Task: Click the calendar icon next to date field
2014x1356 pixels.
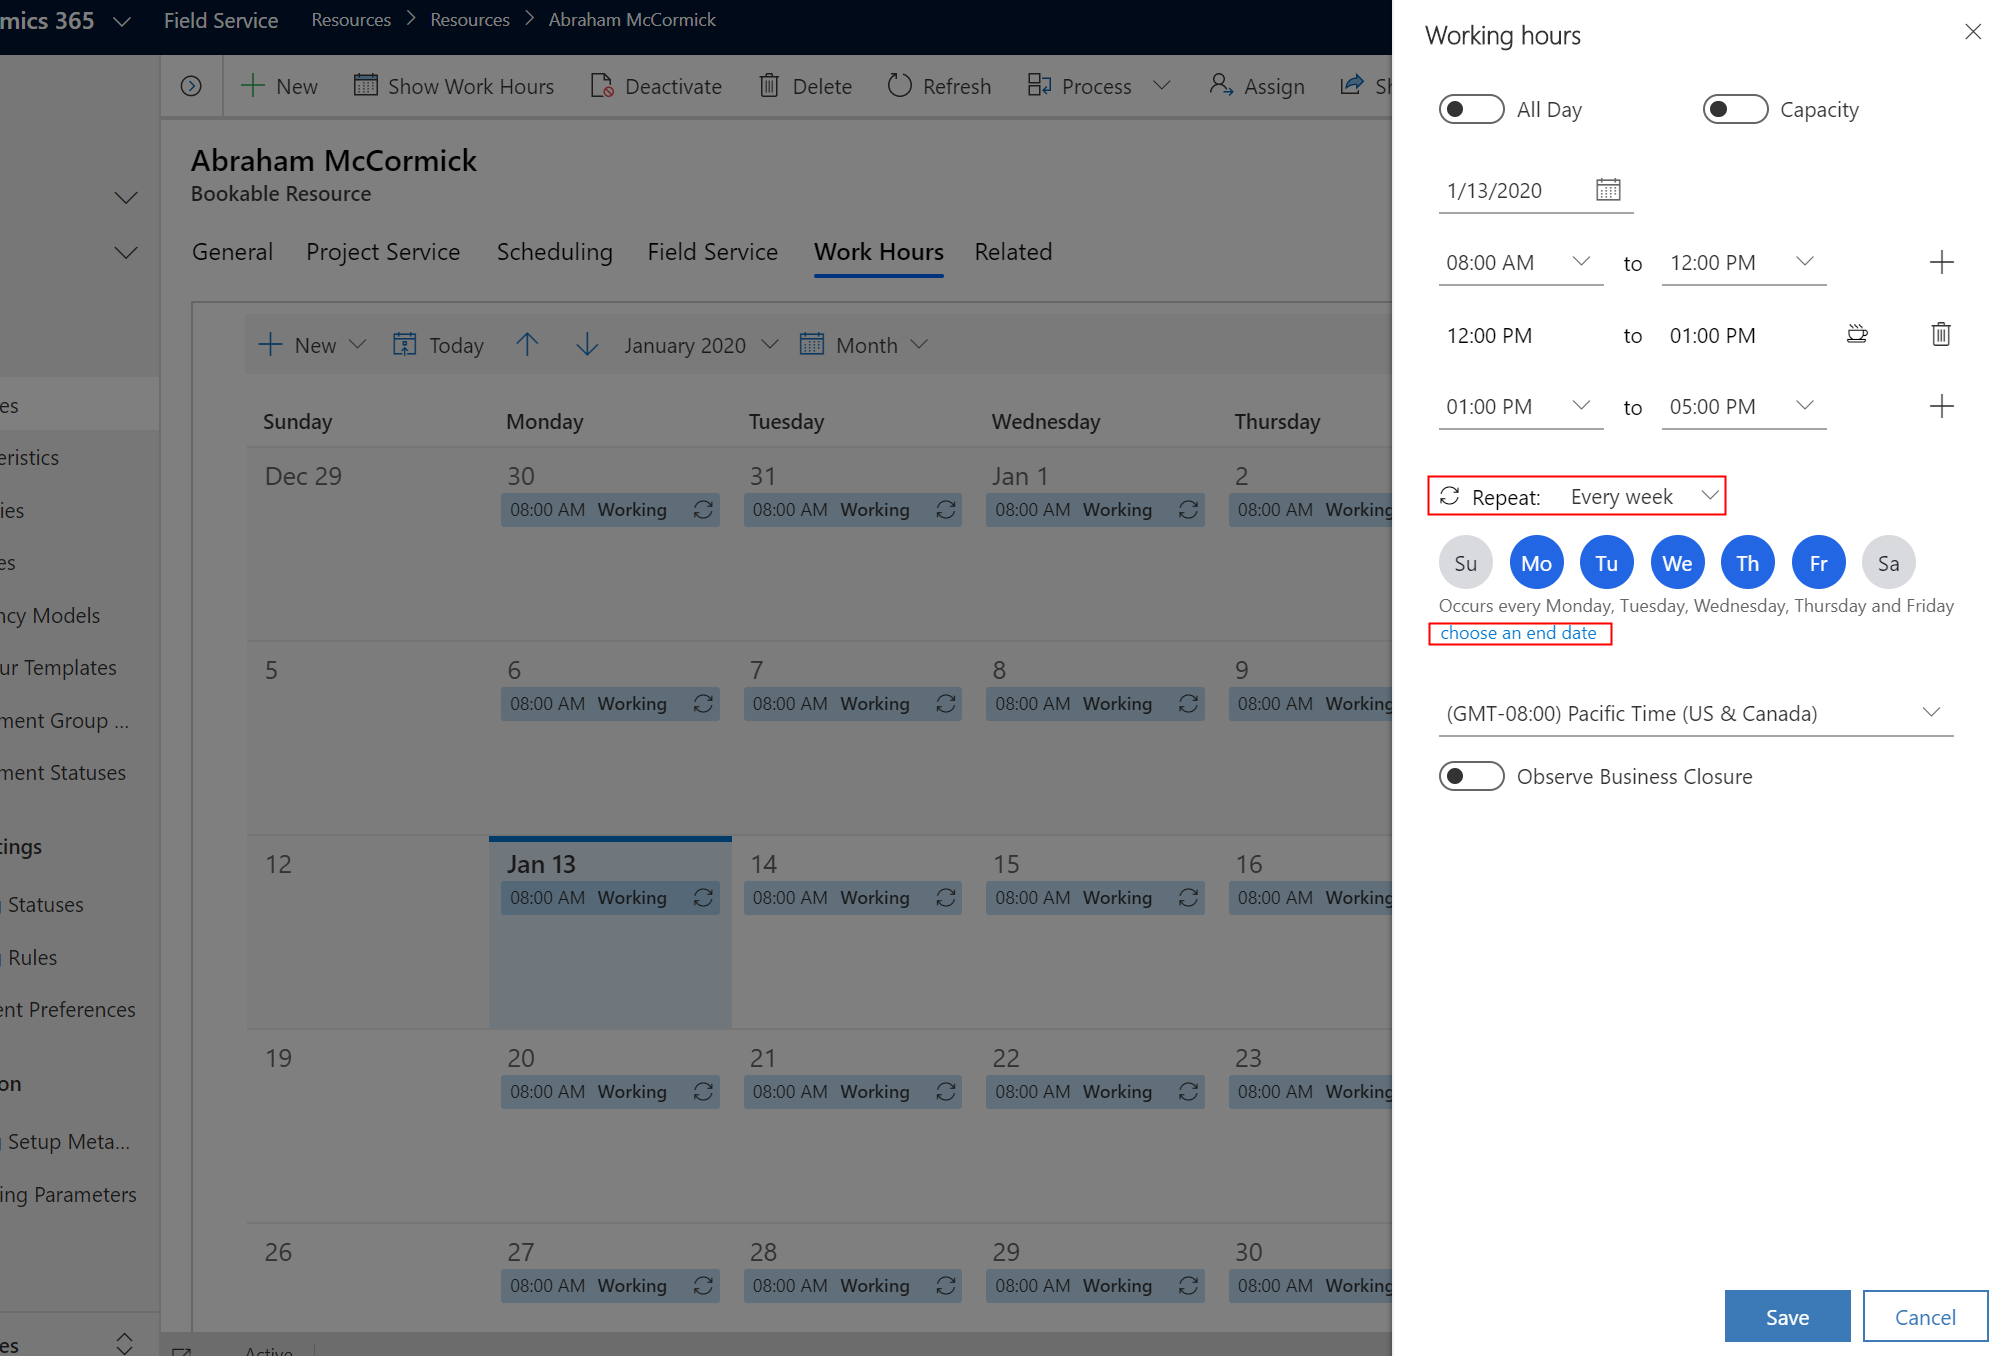Action: (x=1607, y=189)
